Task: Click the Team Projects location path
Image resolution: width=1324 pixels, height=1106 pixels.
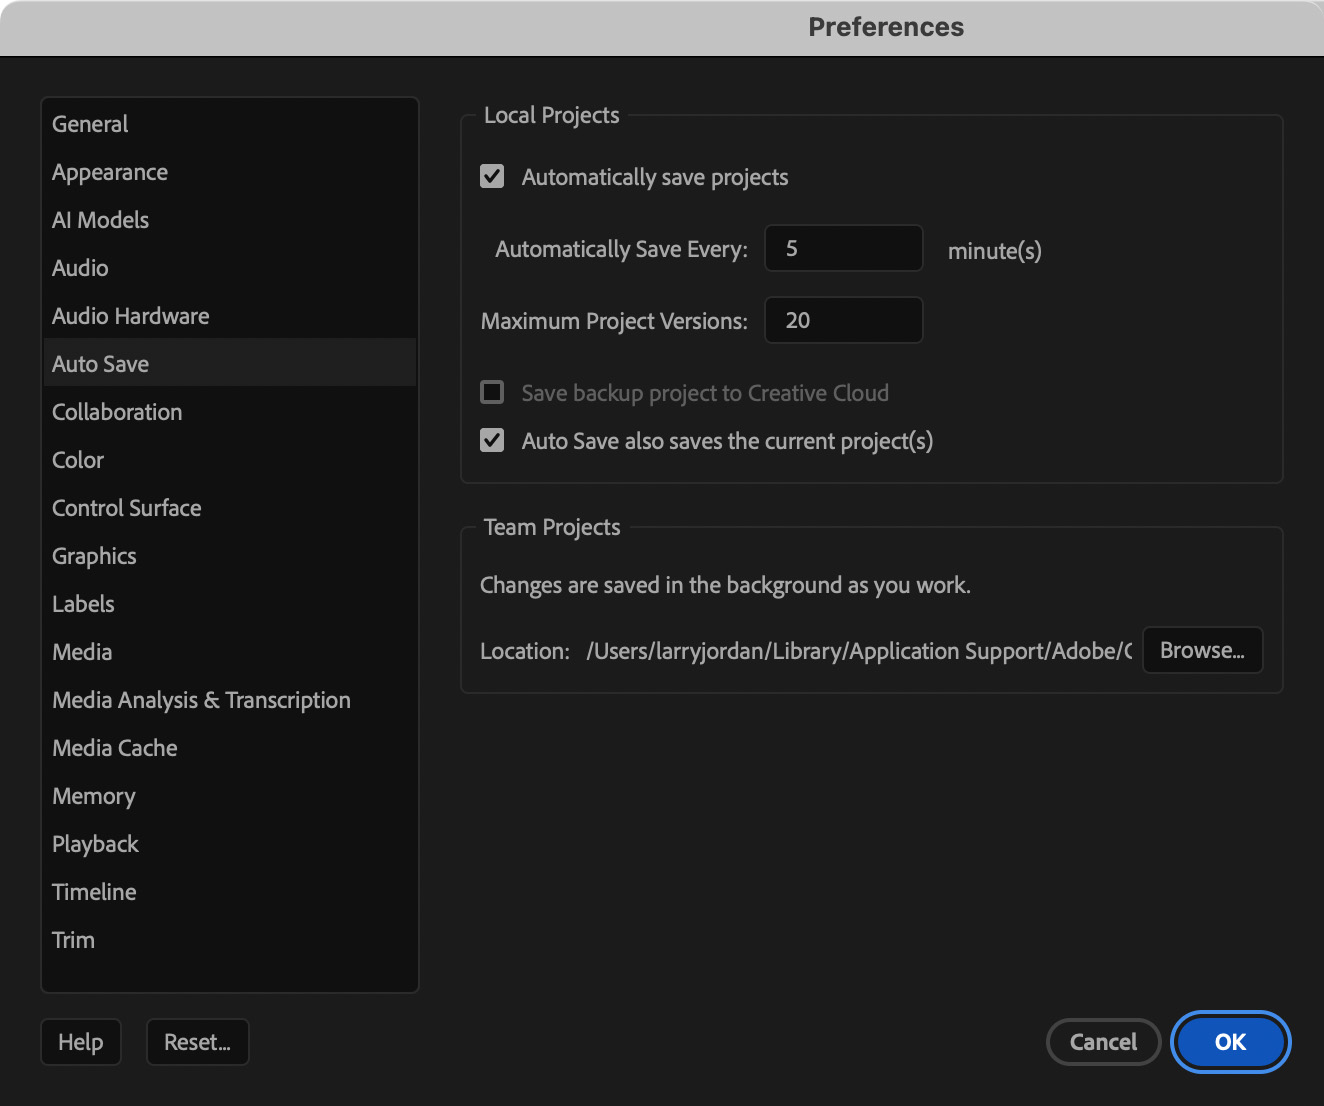Action: (x=858, y=651)
